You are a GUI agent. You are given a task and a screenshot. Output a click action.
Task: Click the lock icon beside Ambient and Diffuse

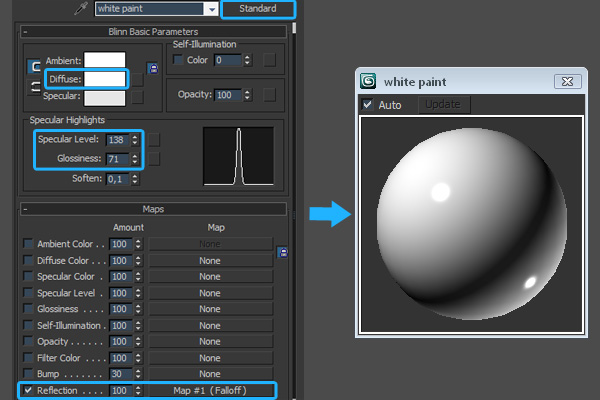(153, 68)
